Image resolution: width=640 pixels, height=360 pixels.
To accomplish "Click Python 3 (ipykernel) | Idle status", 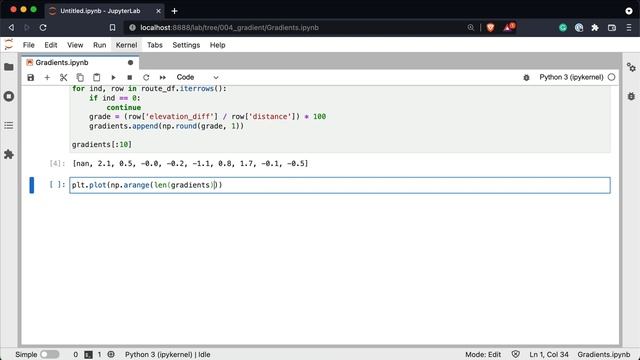I will 168,354.
